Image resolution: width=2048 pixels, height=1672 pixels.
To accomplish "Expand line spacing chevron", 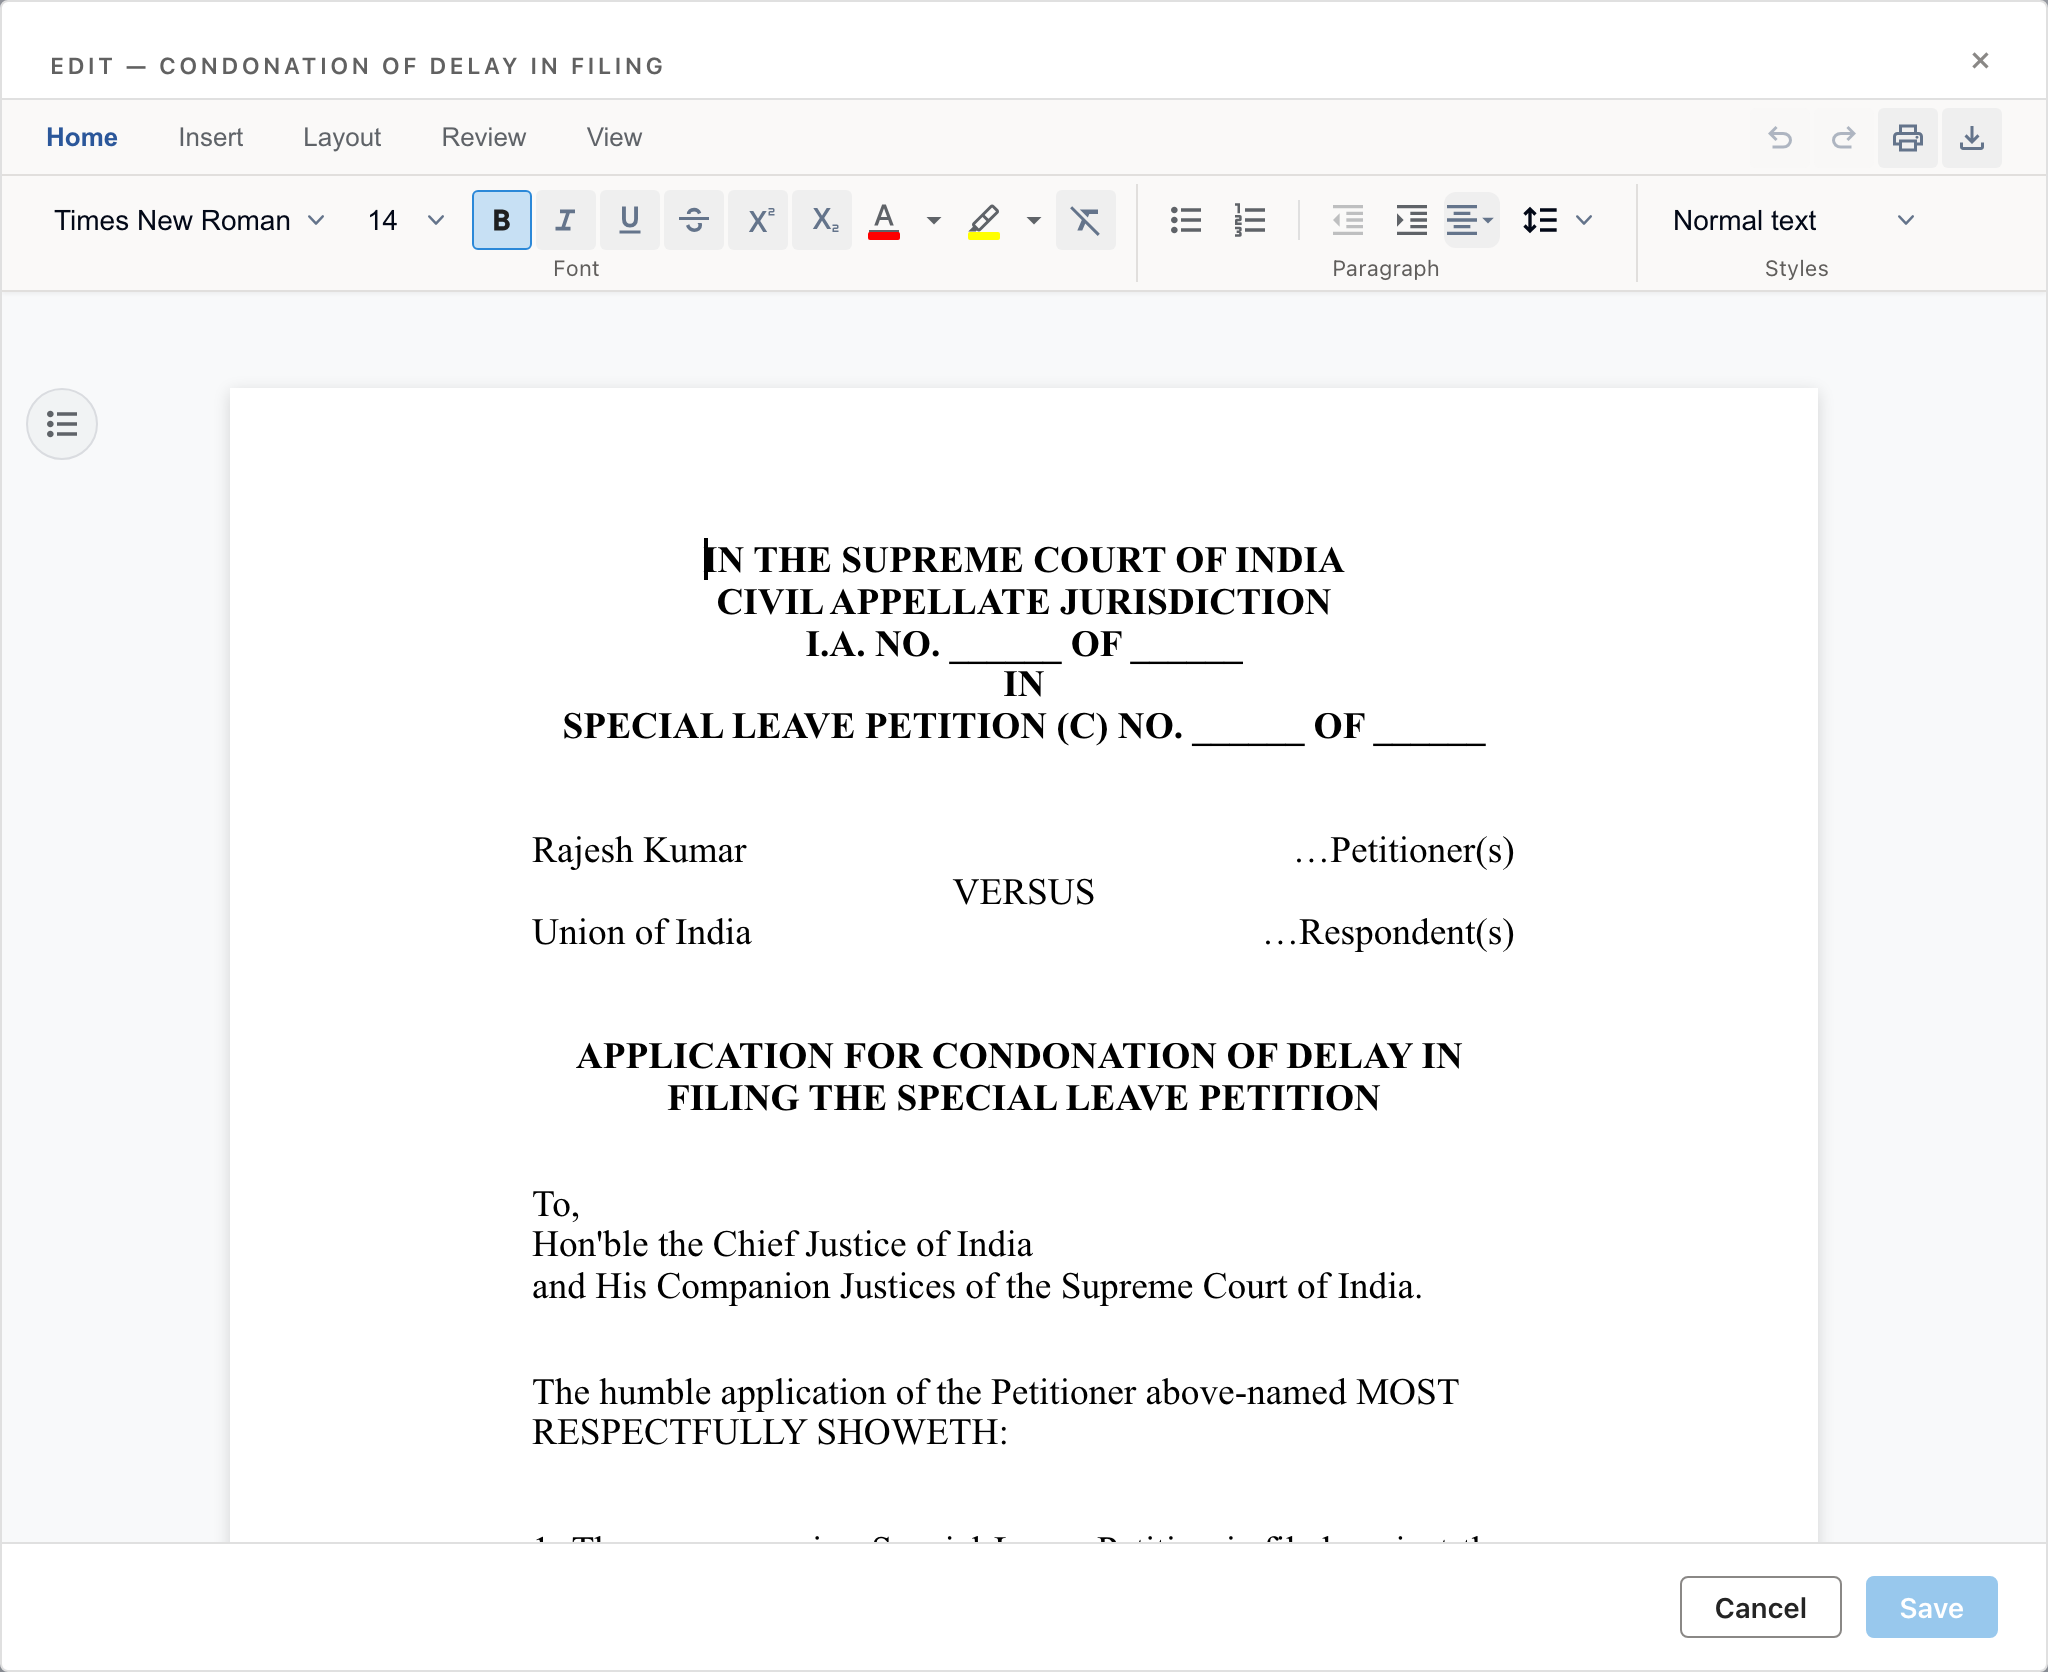I will (1584, 220).
